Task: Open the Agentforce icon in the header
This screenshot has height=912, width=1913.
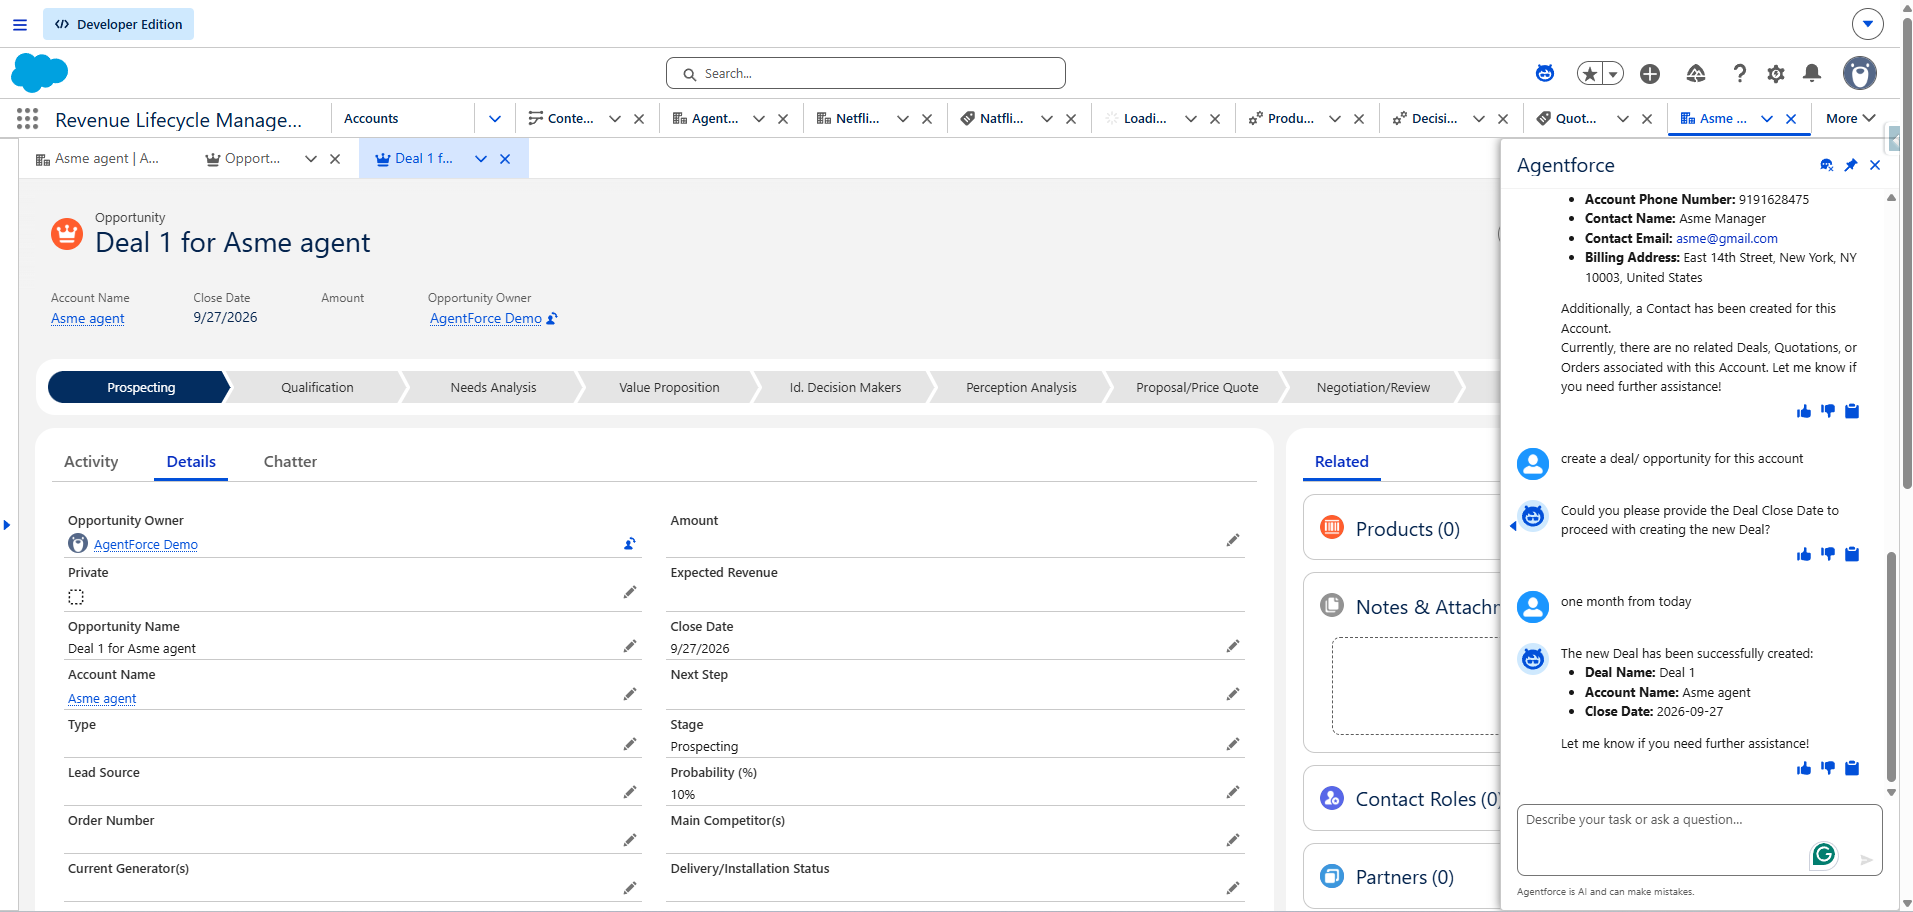Action: point(1545,73)
